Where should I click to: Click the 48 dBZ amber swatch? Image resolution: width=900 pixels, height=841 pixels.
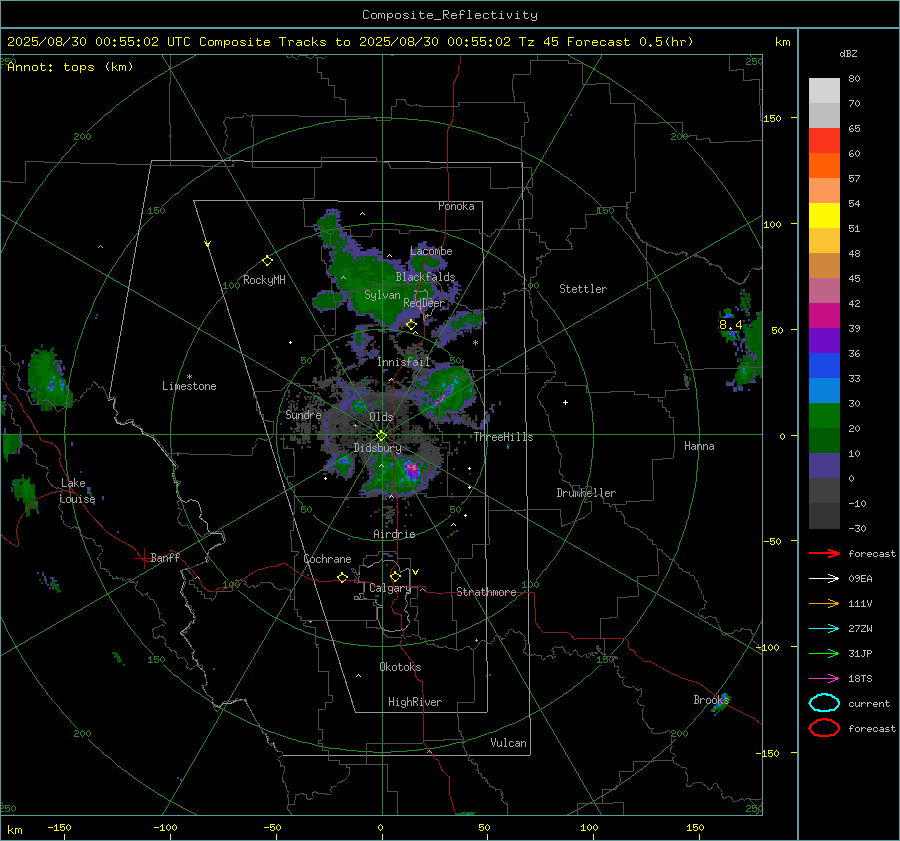824,241
